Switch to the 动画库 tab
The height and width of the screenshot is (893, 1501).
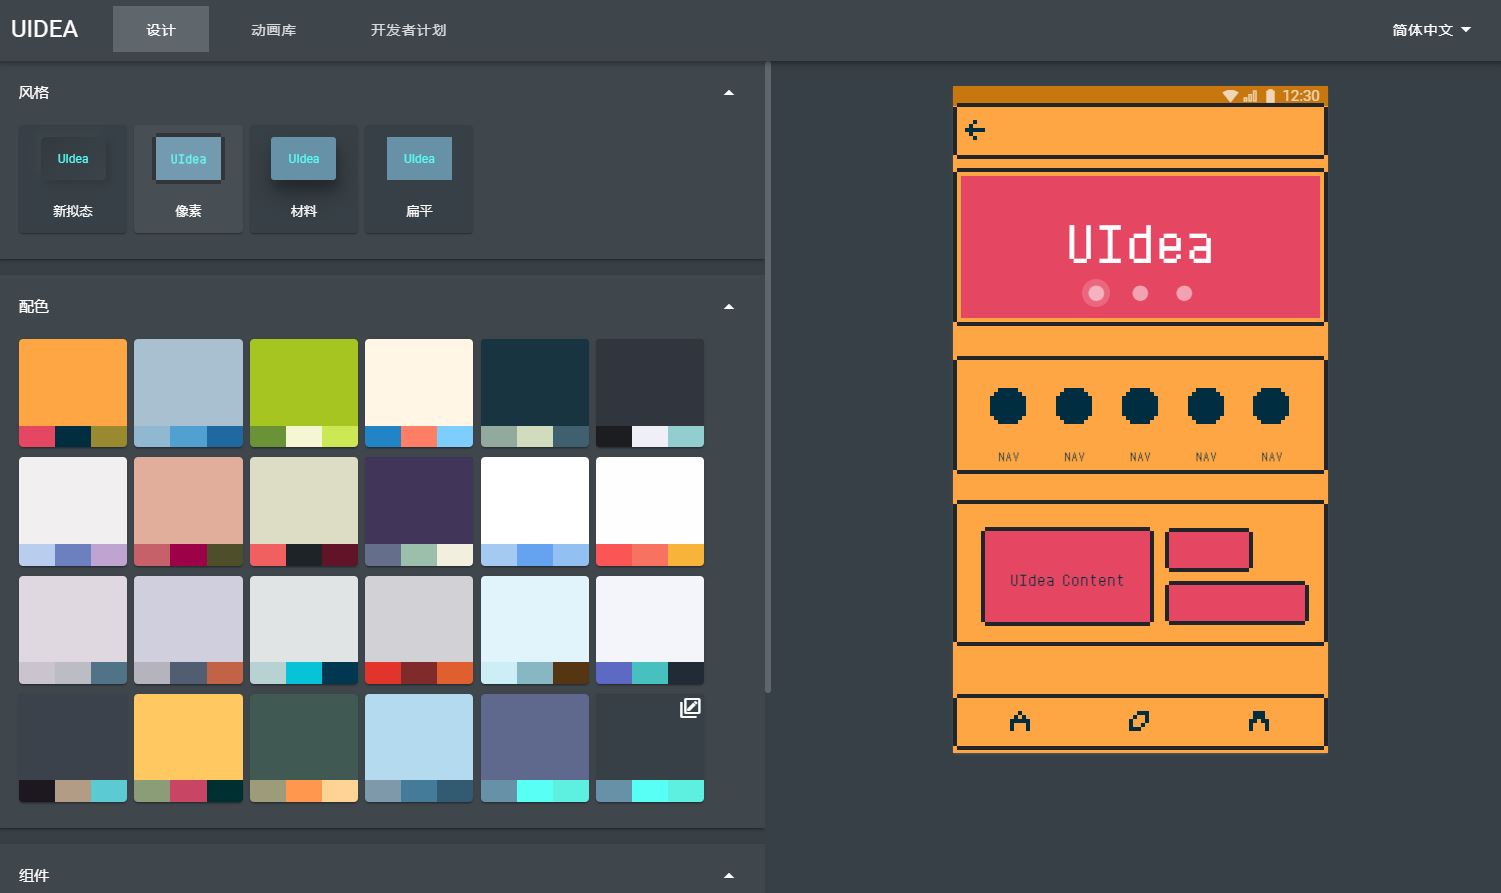pos(273,29)
